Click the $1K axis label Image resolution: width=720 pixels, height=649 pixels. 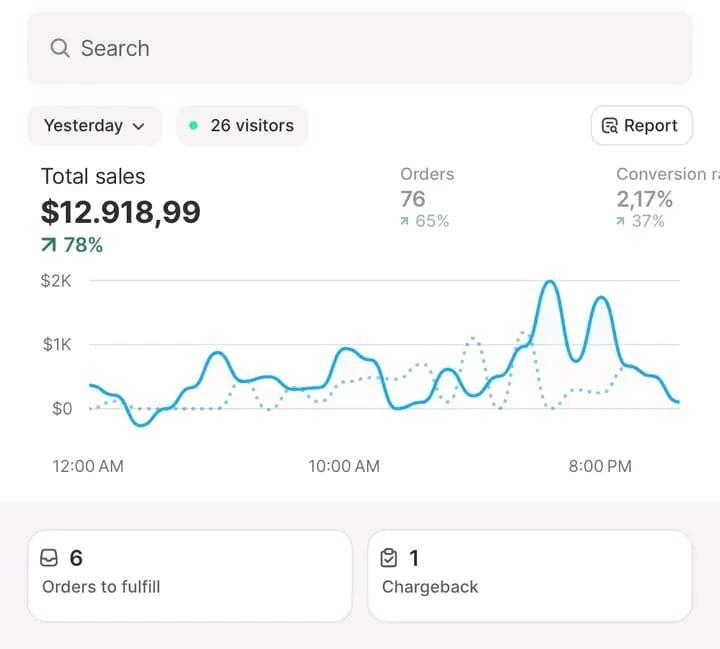pyautogui.click(x=57, y=344)
